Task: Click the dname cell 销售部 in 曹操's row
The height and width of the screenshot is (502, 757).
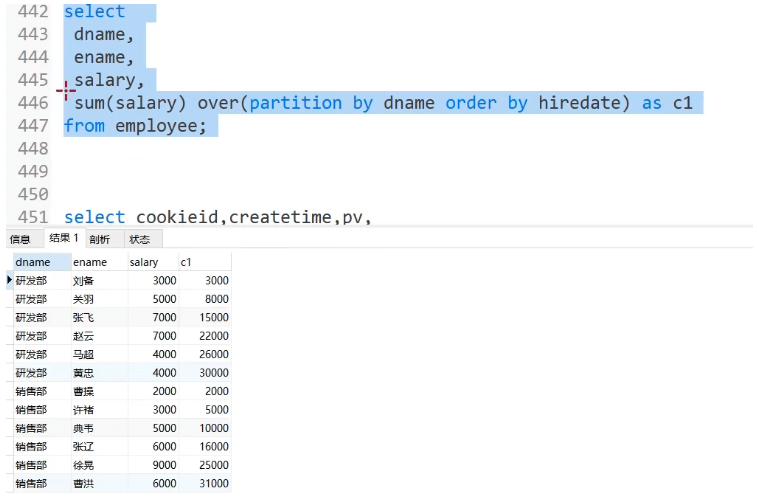Action: coord(42,391)
